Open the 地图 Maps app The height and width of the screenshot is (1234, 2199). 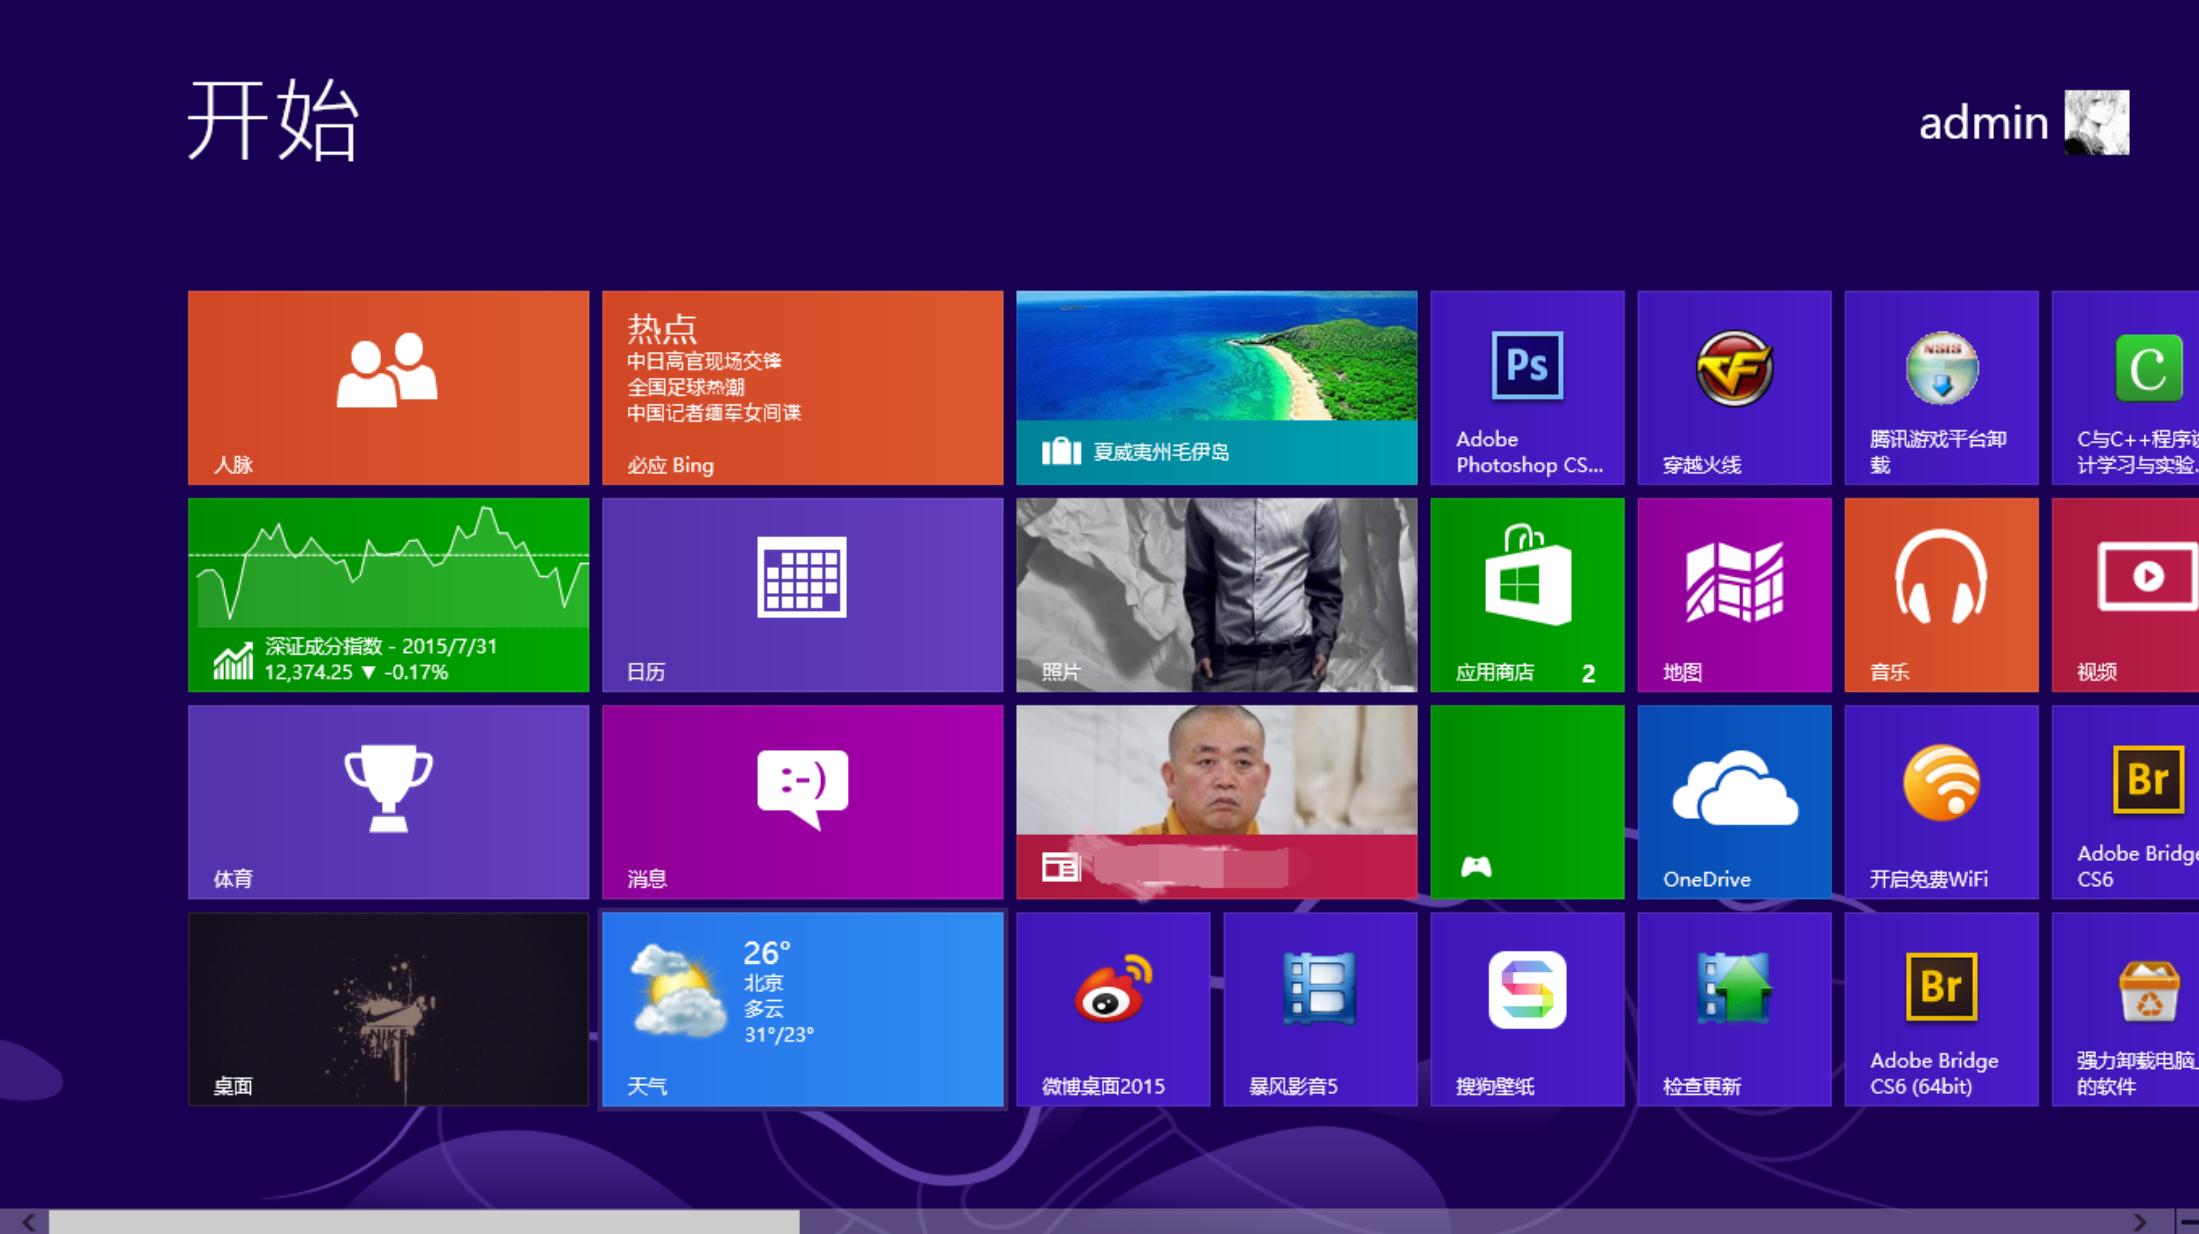pyautogui.click(x=1735, y=595)
